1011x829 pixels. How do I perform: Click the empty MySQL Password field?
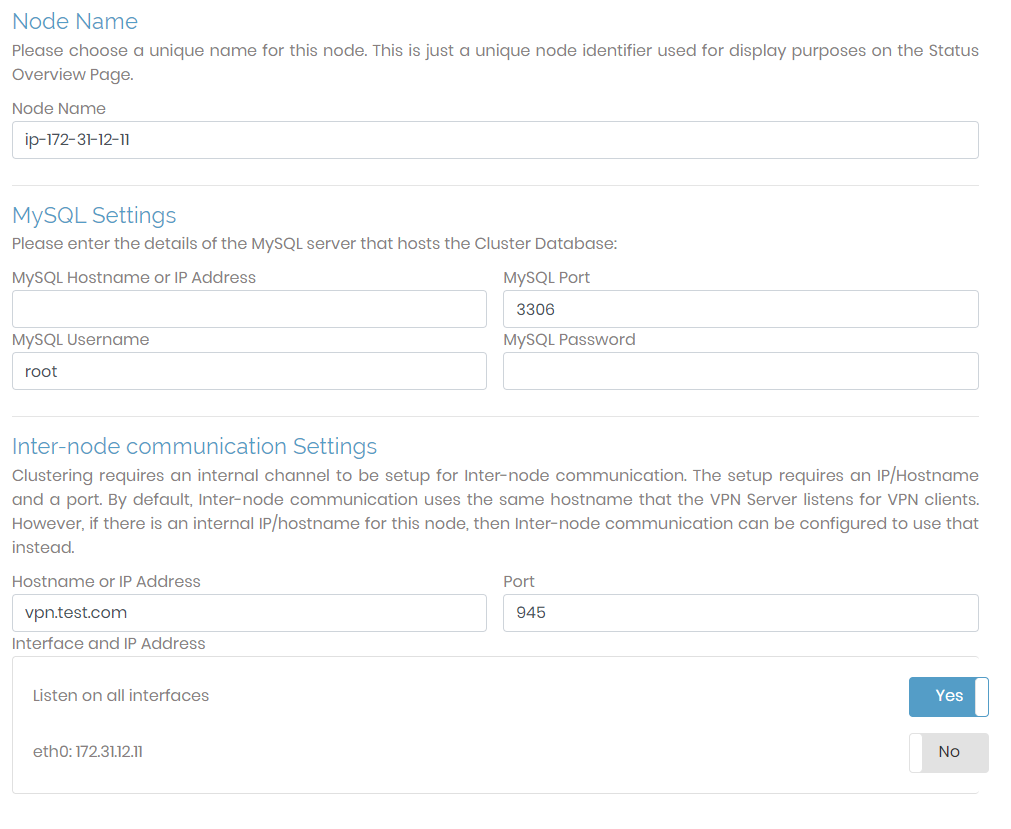click(739, 370)
